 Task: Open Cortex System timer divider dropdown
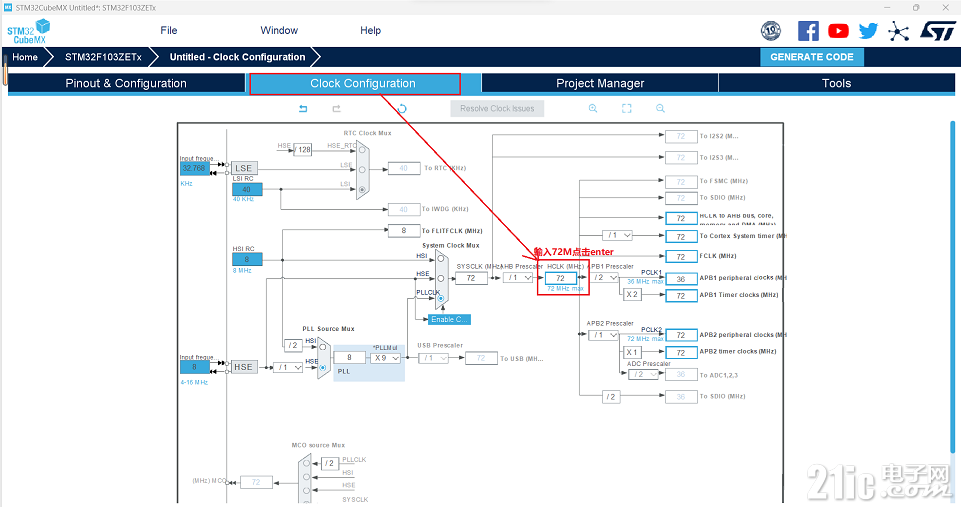617,235
